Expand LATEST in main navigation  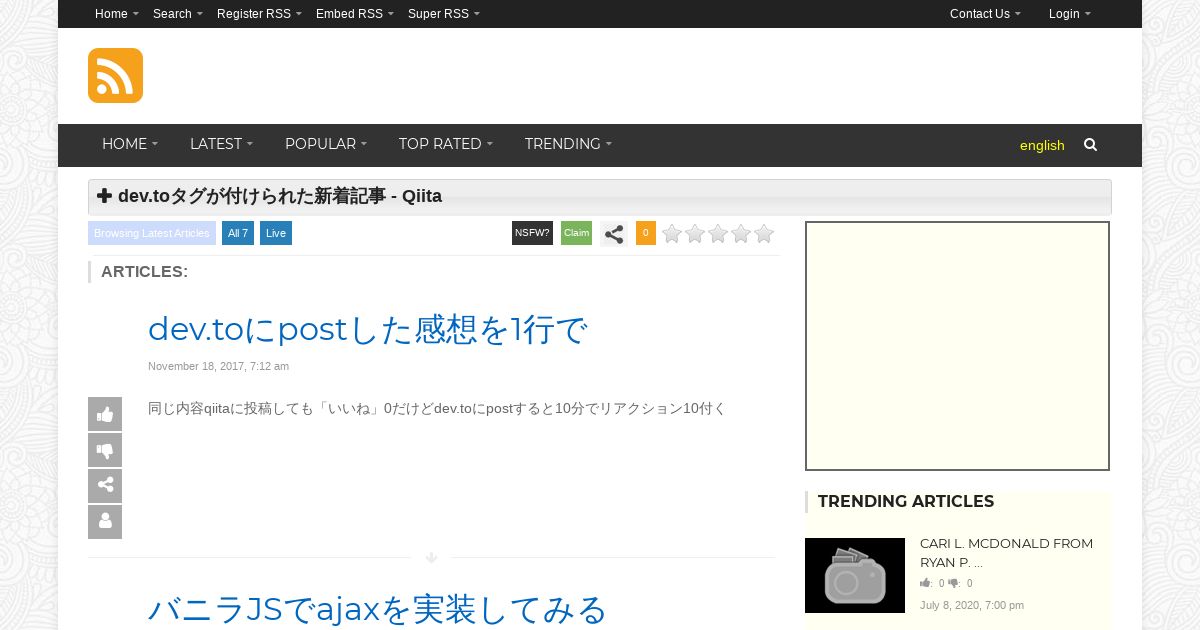(x=221, y=144)
